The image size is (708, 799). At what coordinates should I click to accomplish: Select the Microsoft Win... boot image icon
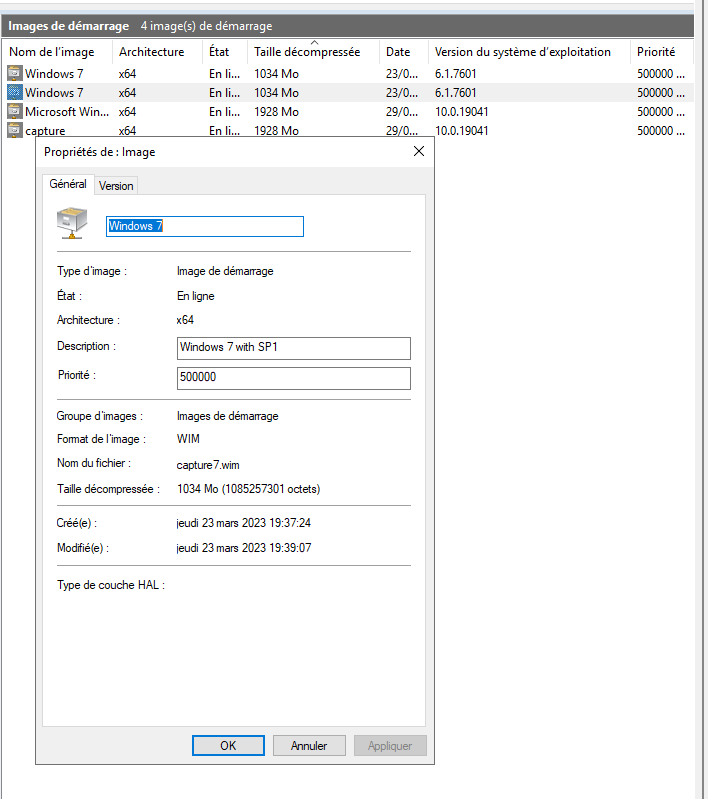[14, 112]
